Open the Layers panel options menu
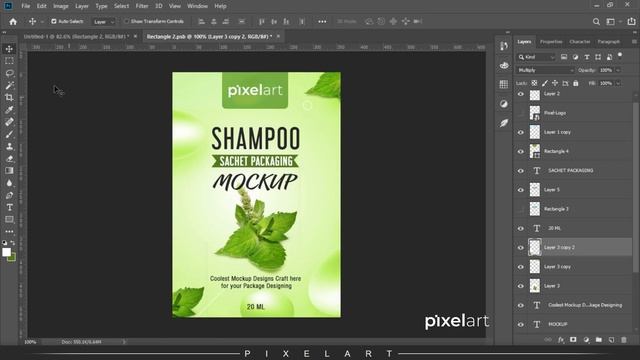The height and width of the screenshot is (360, 640). tap(634, 42)
